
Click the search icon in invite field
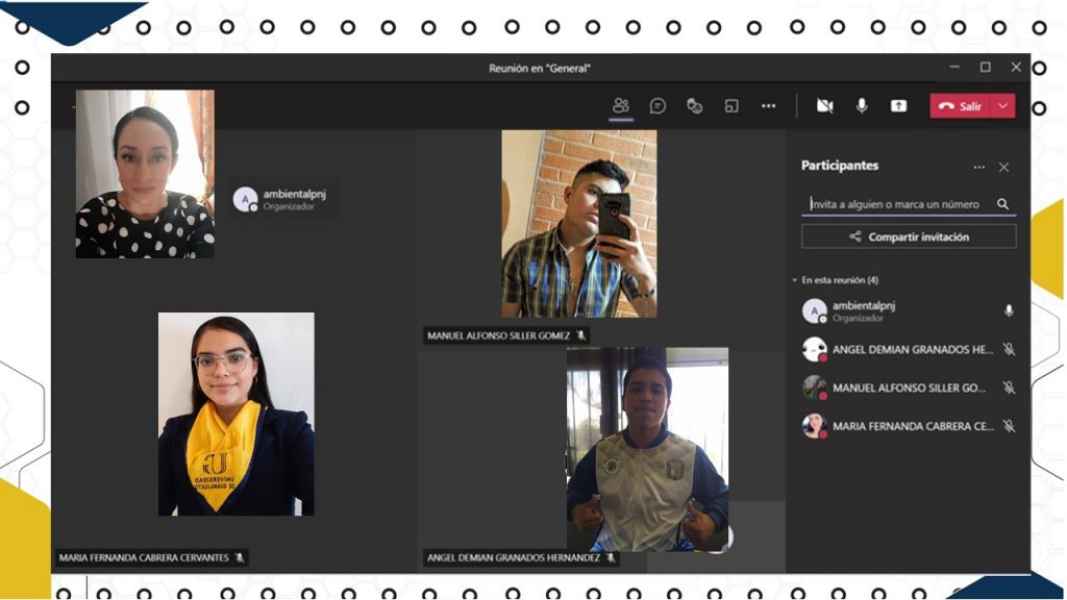pos(1002,204)
